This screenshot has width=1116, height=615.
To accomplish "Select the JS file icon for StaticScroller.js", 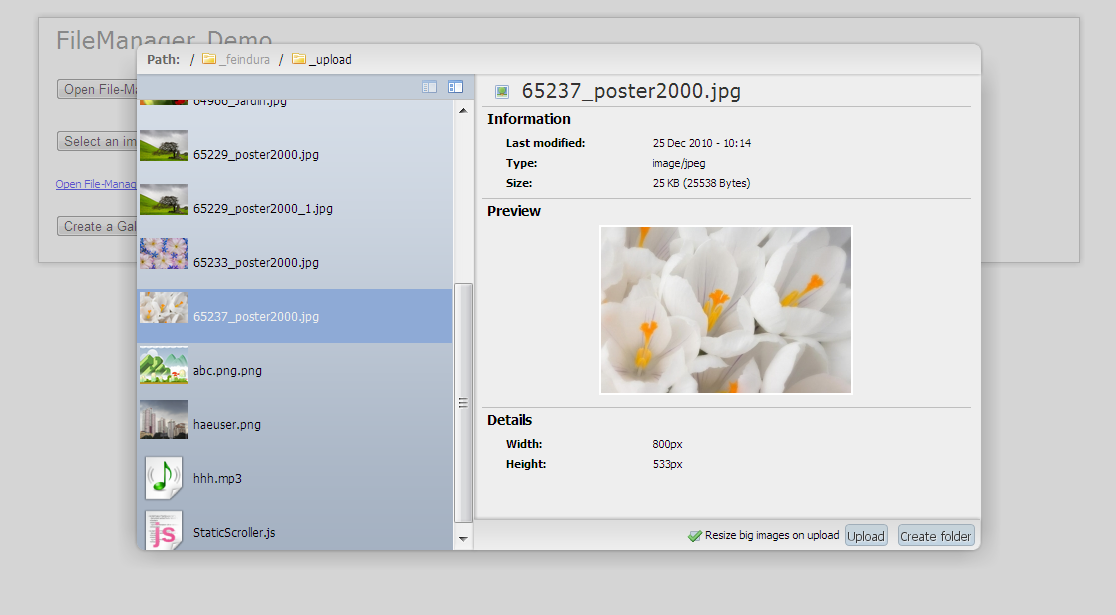I will coord(163,532).
